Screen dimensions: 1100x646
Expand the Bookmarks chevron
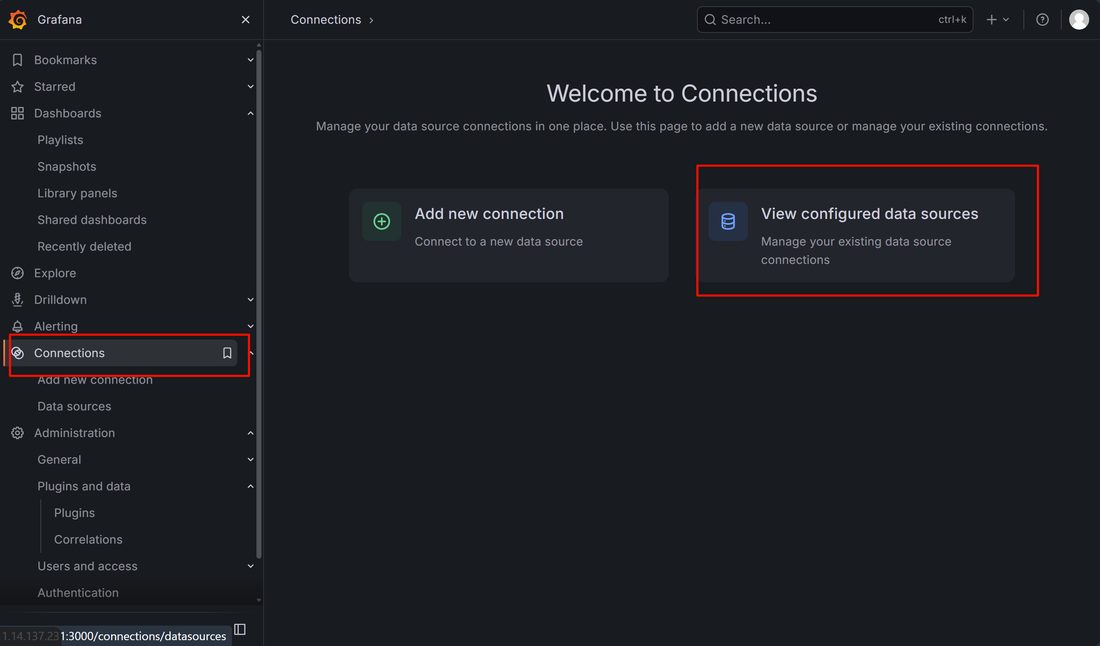[250, 60]
